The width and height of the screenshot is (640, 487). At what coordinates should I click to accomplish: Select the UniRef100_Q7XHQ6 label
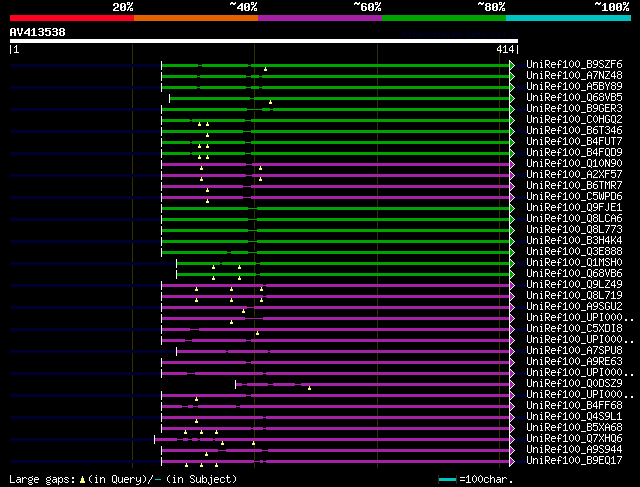point(574,439)
